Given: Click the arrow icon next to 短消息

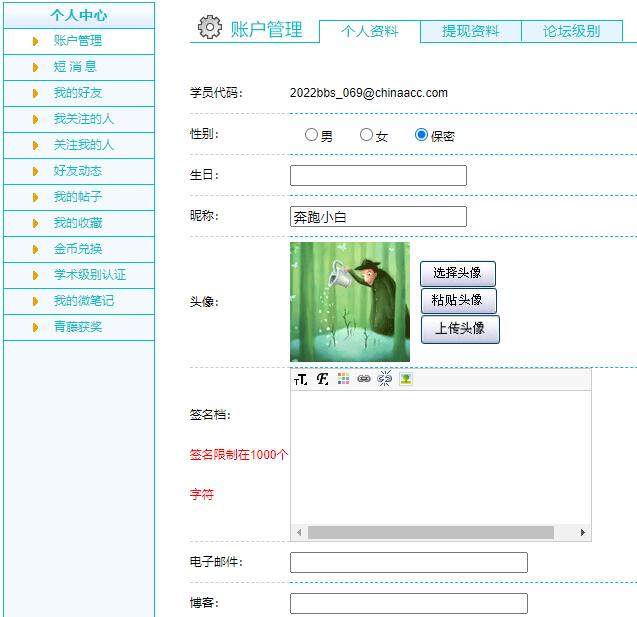Looking at the screenshot, I should (36, 67).
